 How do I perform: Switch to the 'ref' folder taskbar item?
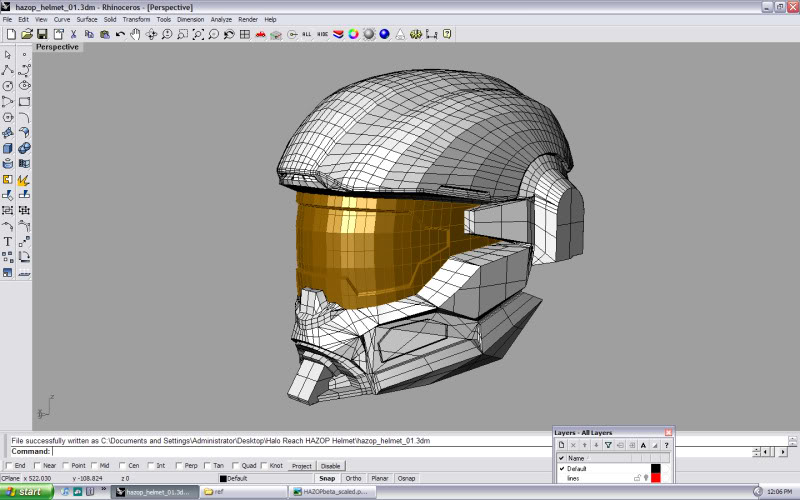[243, 492]
